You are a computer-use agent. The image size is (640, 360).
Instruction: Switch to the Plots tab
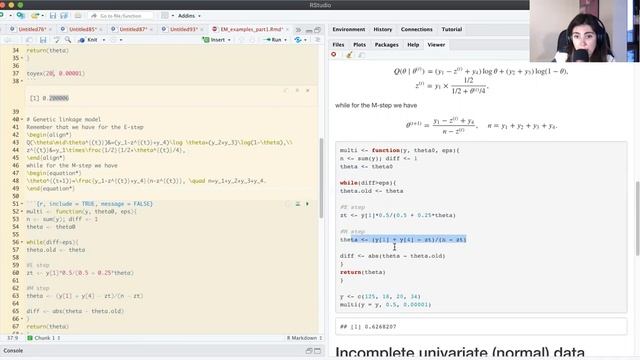[x=359, y=45]
